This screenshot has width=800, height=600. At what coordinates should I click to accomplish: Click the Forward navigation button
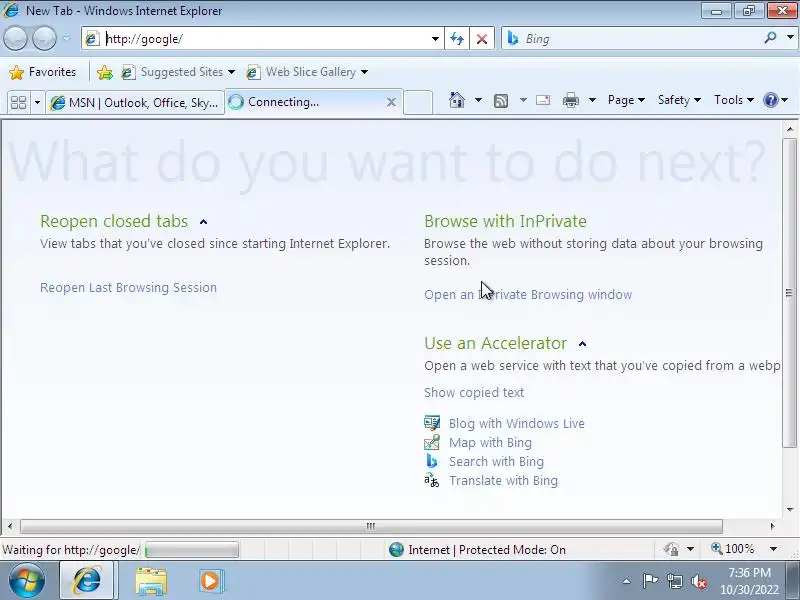(x=44, y=39)
